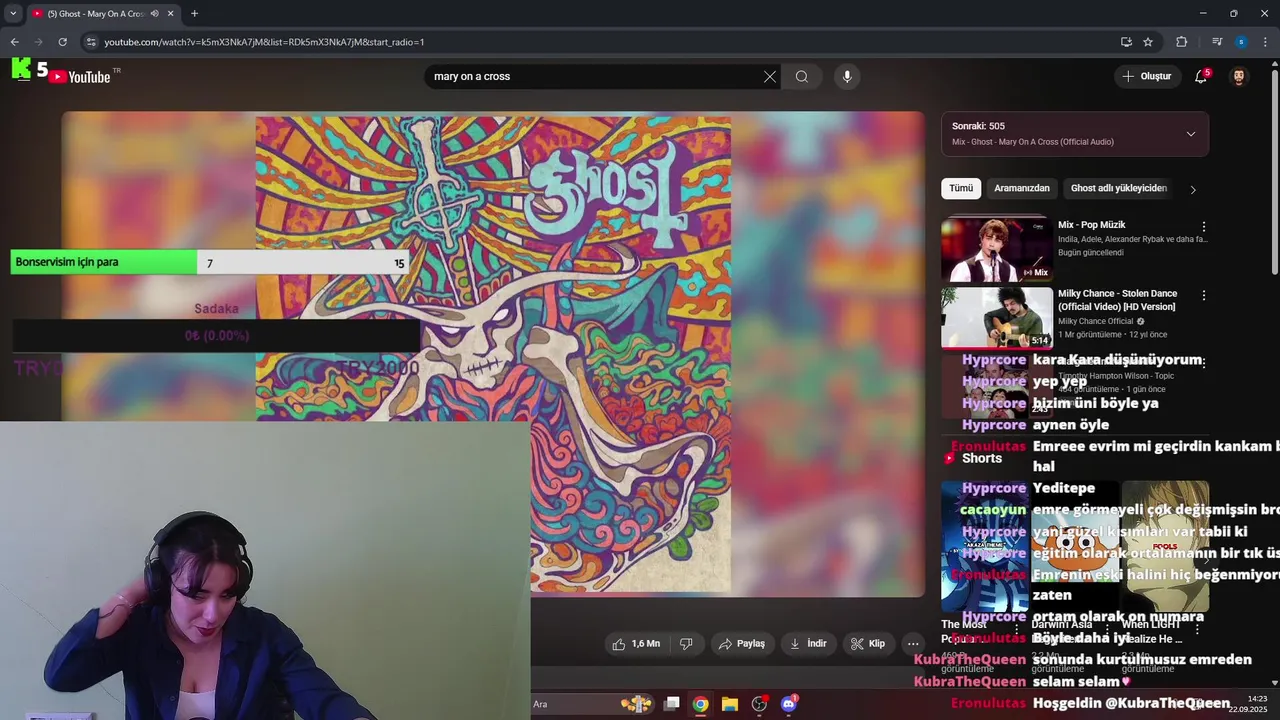Go to the YouTube home logo
Screen dimensions: 1280x720
[81, 77]
